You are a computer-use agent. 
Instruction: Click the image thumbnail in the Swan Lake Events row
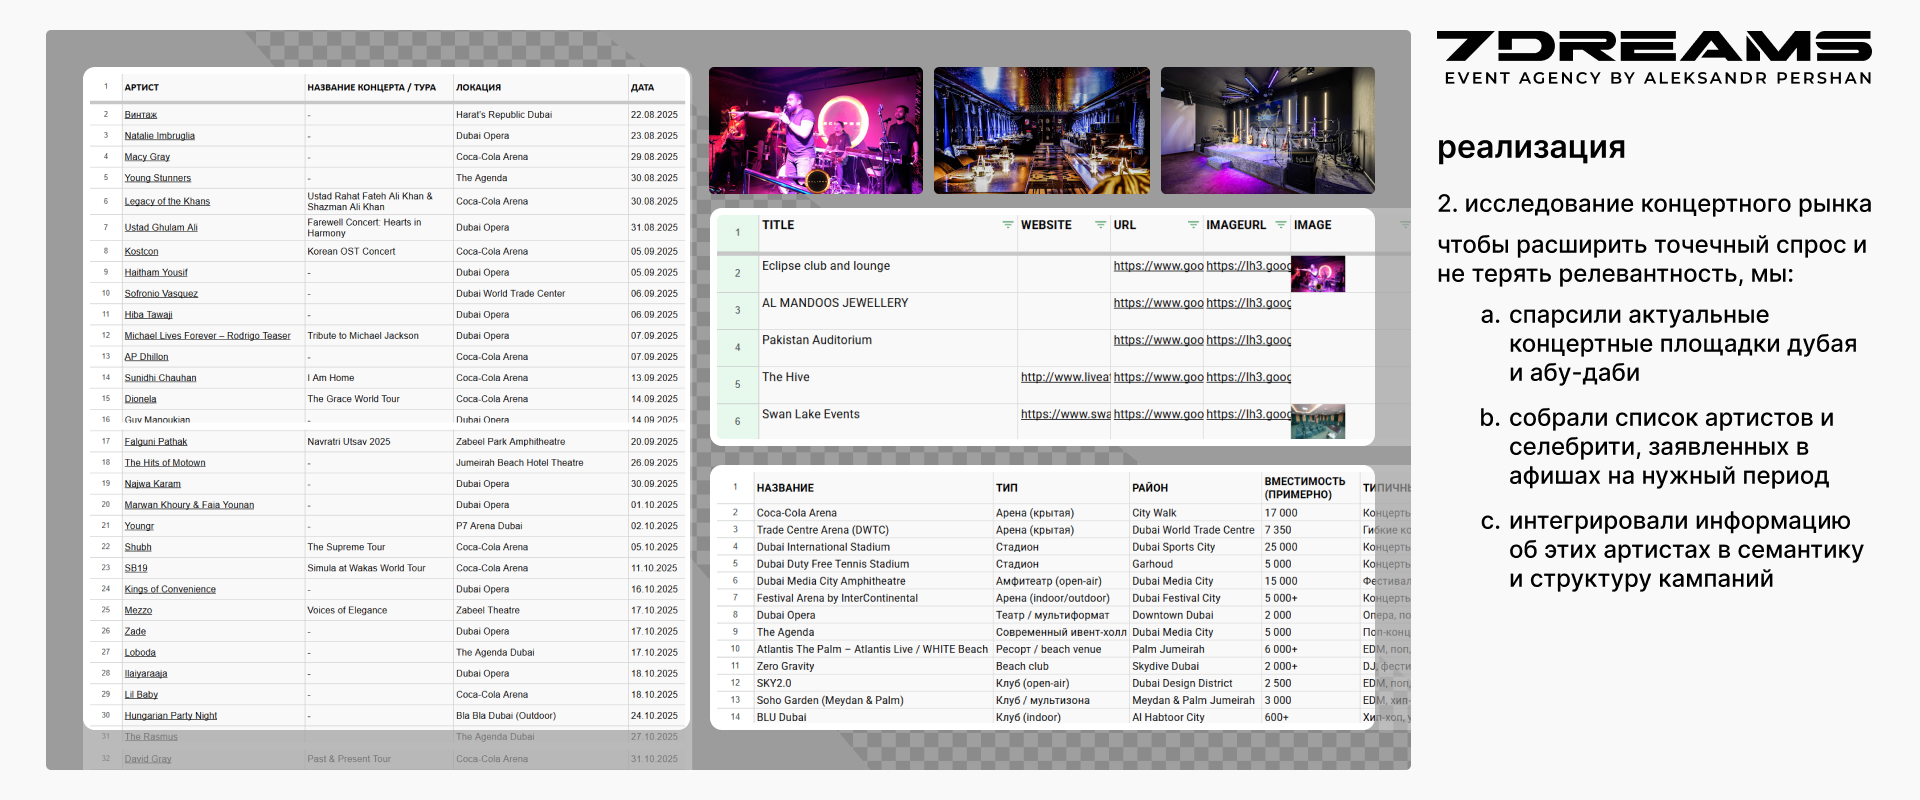click(x=1318, y=422)
